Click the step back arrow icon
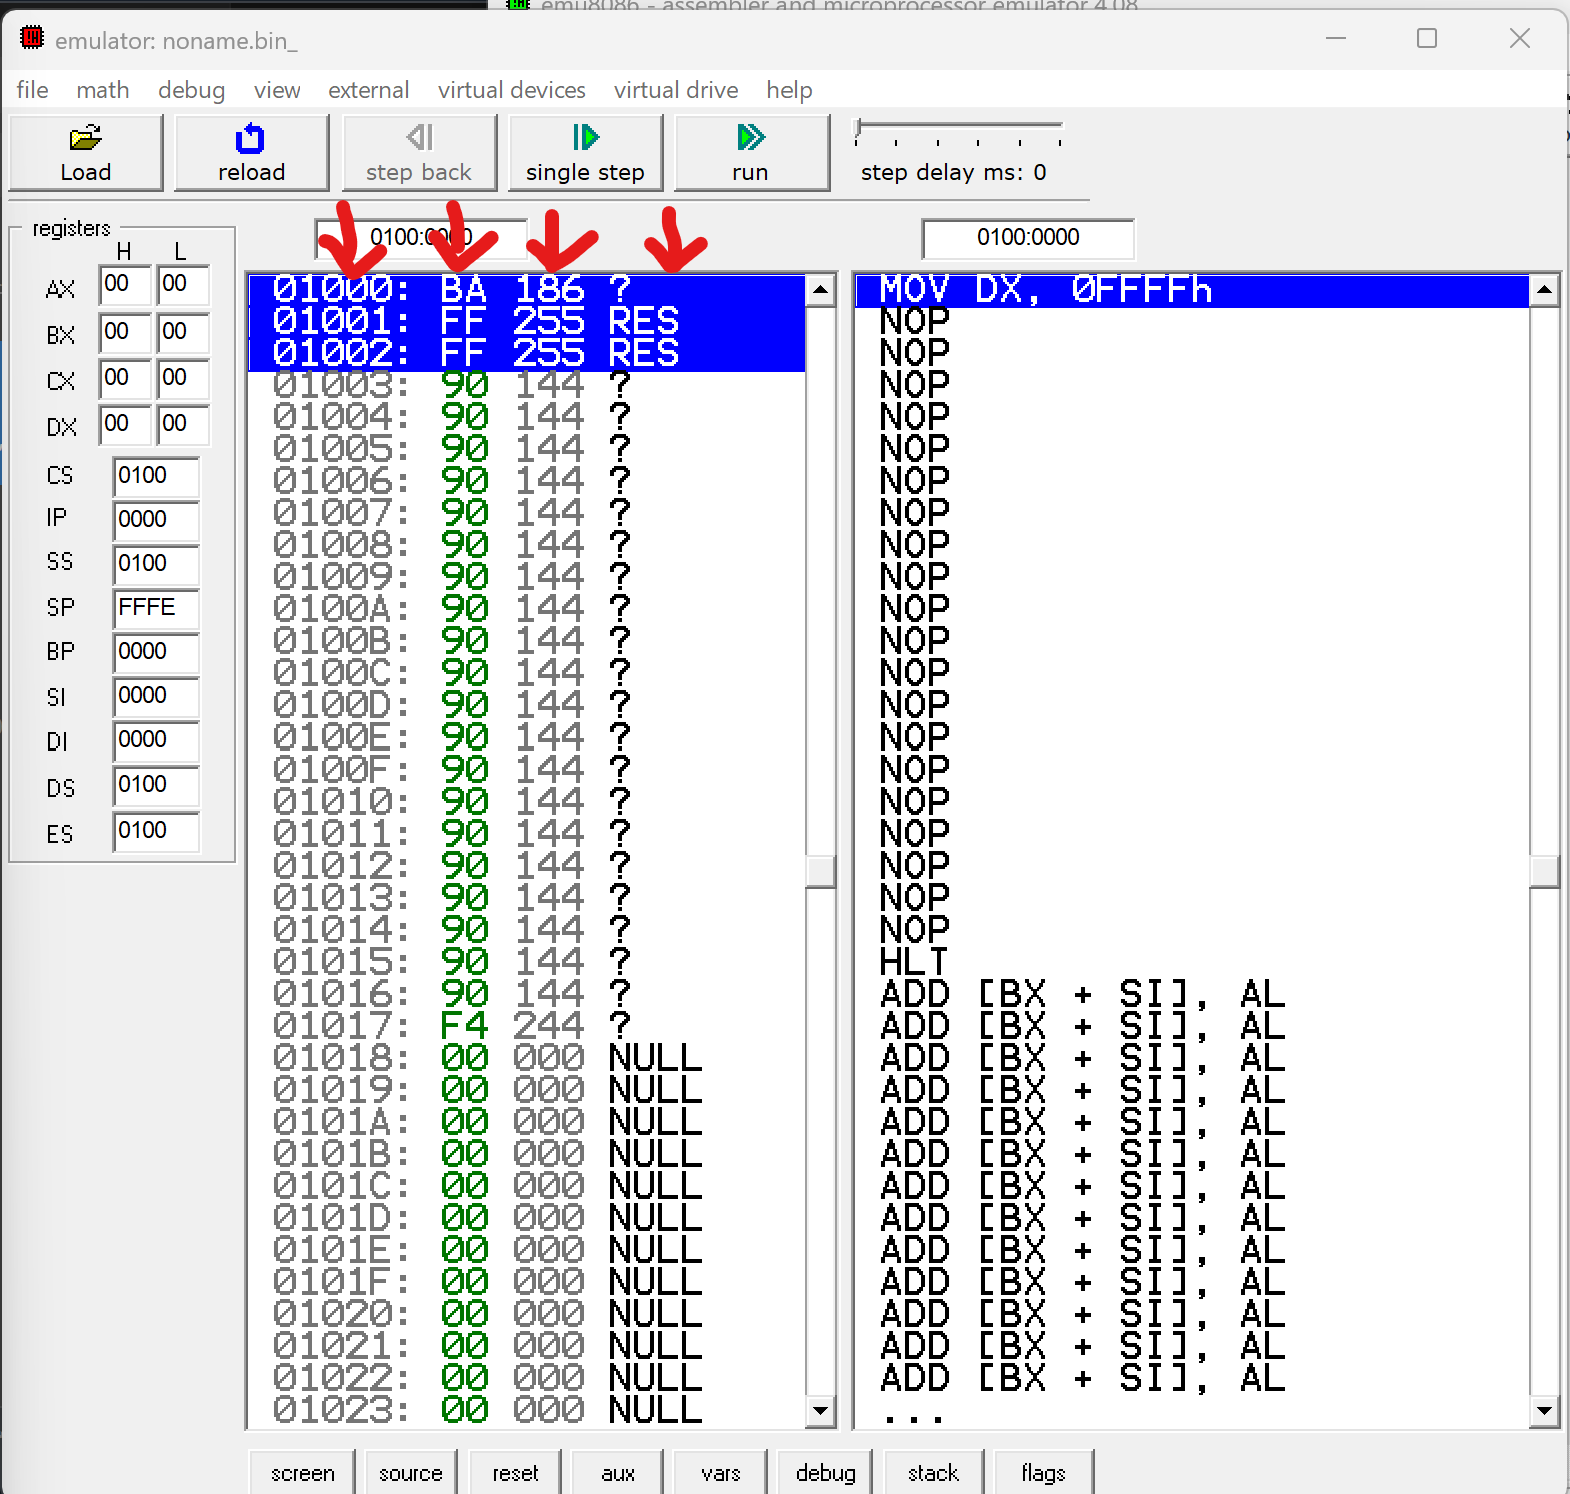Image resolution: width=1570 pixels, height=1494 pixels. (x=420, y=136)
